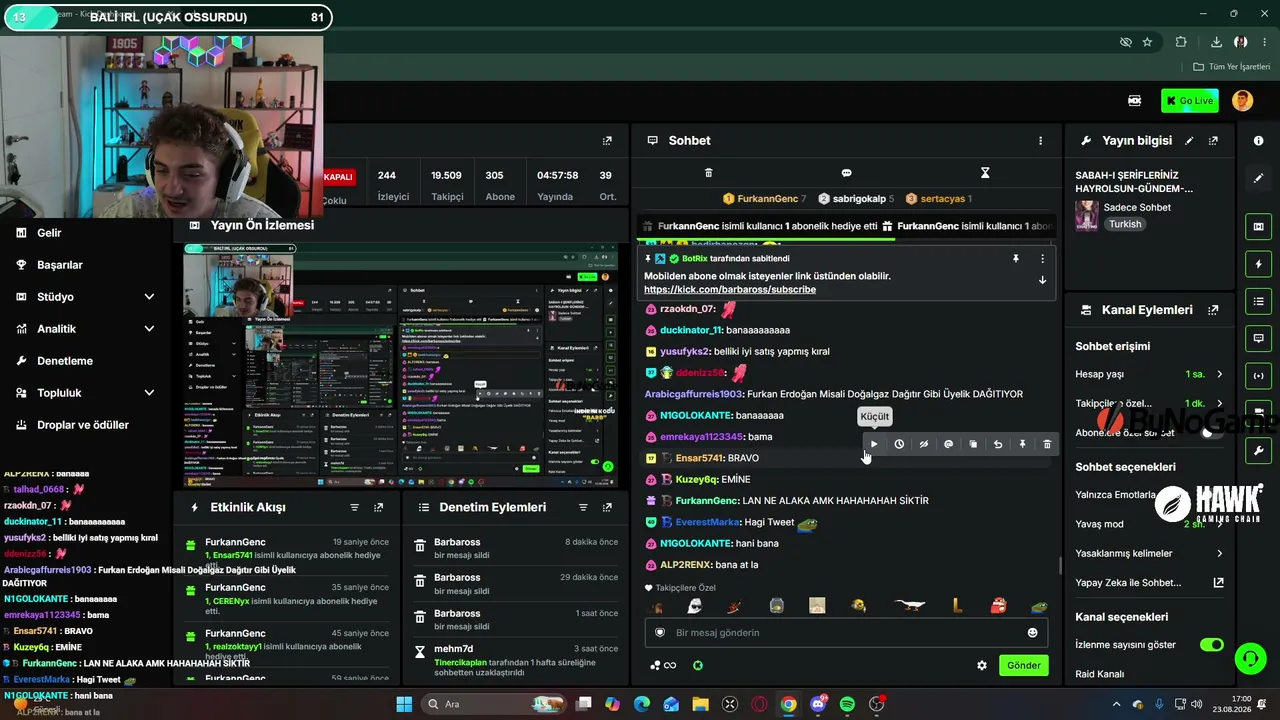Click the Turkish language tag
The height and width of the screenshot is (720, 1280).
click(x=1125, y=224)
